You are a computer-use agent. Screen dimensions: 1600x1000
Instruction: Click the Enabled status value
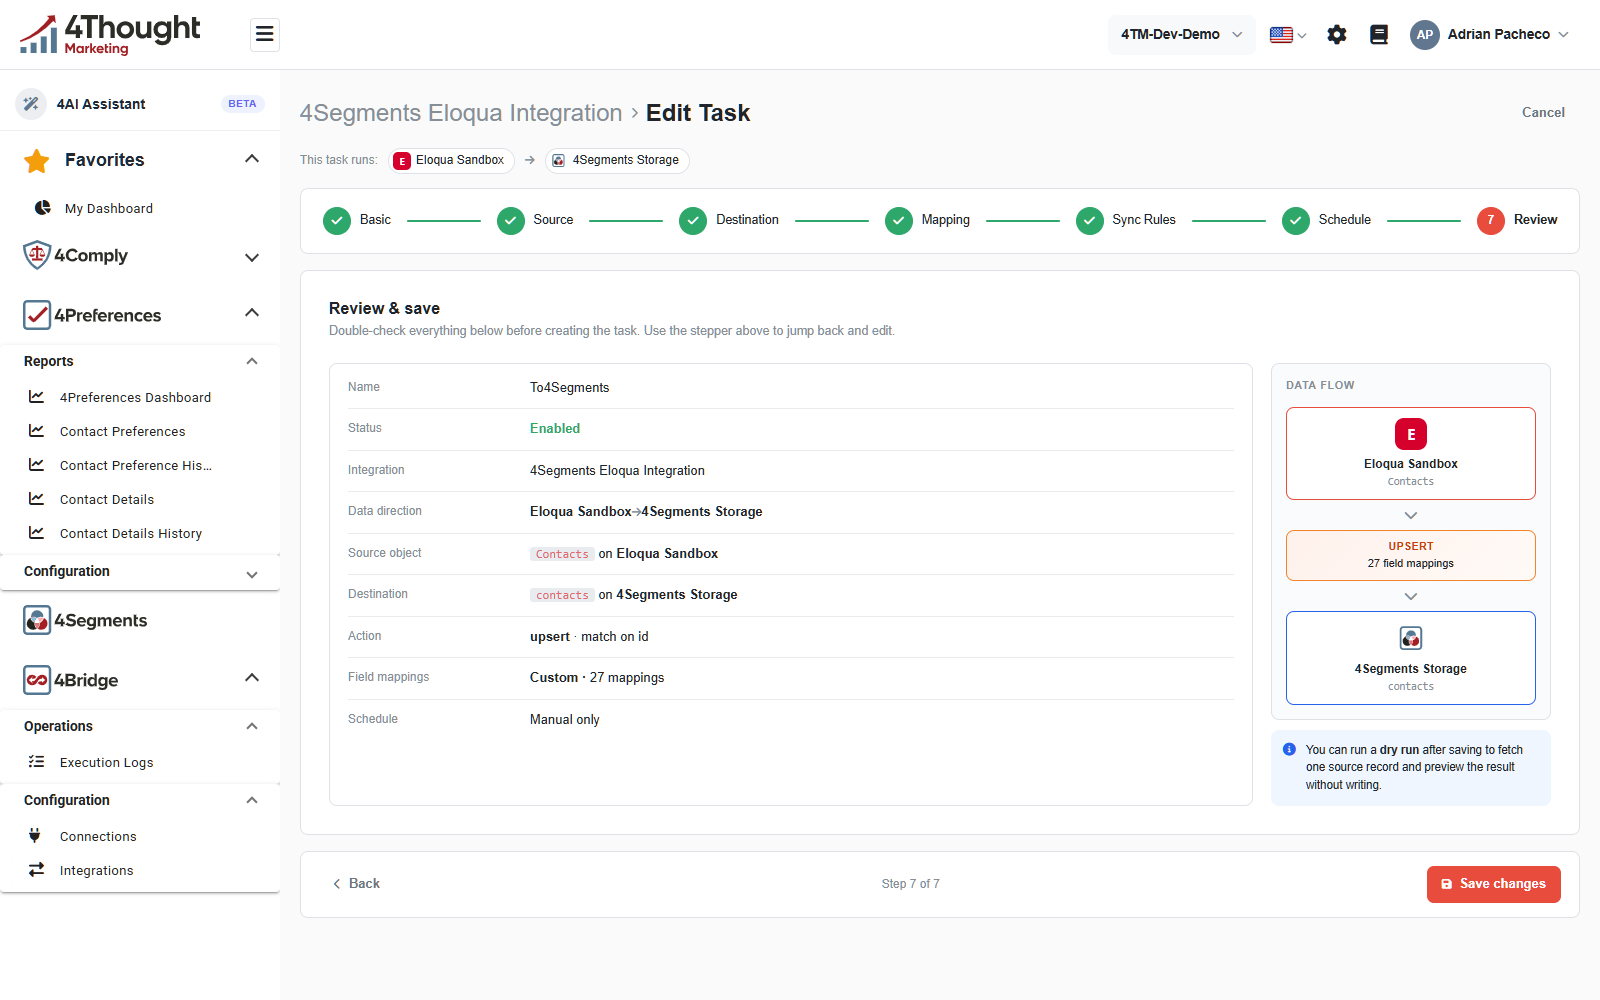tap(555, 428)
